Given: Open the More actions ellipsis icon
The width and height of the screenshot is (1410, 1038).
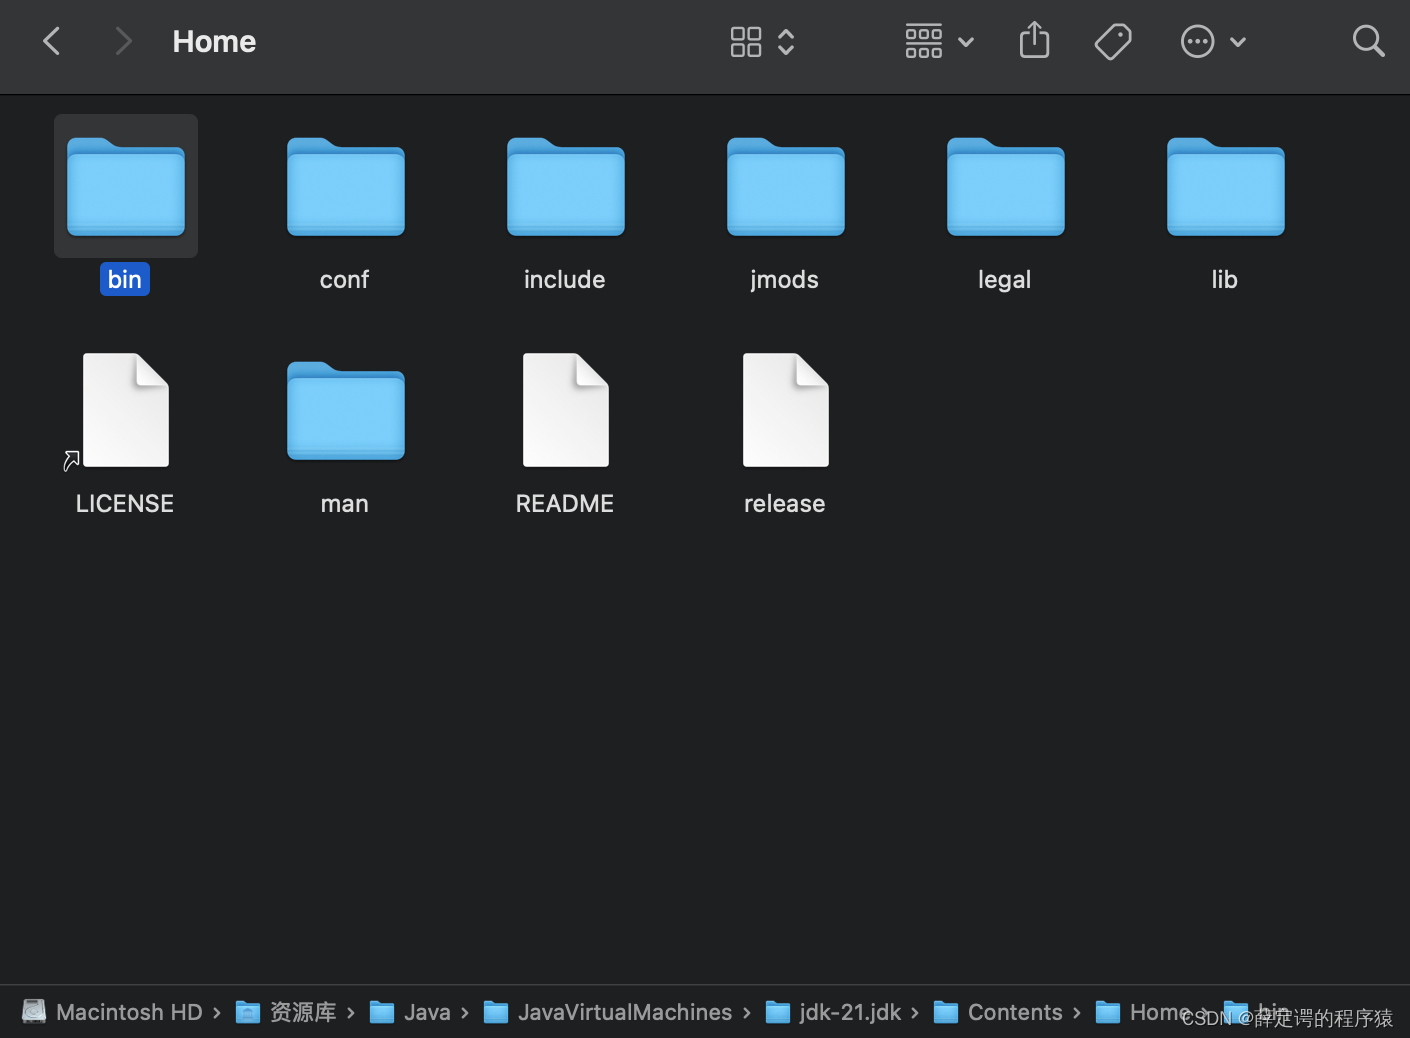Looking at the screenshot, I should click(x=1197, y=42).
